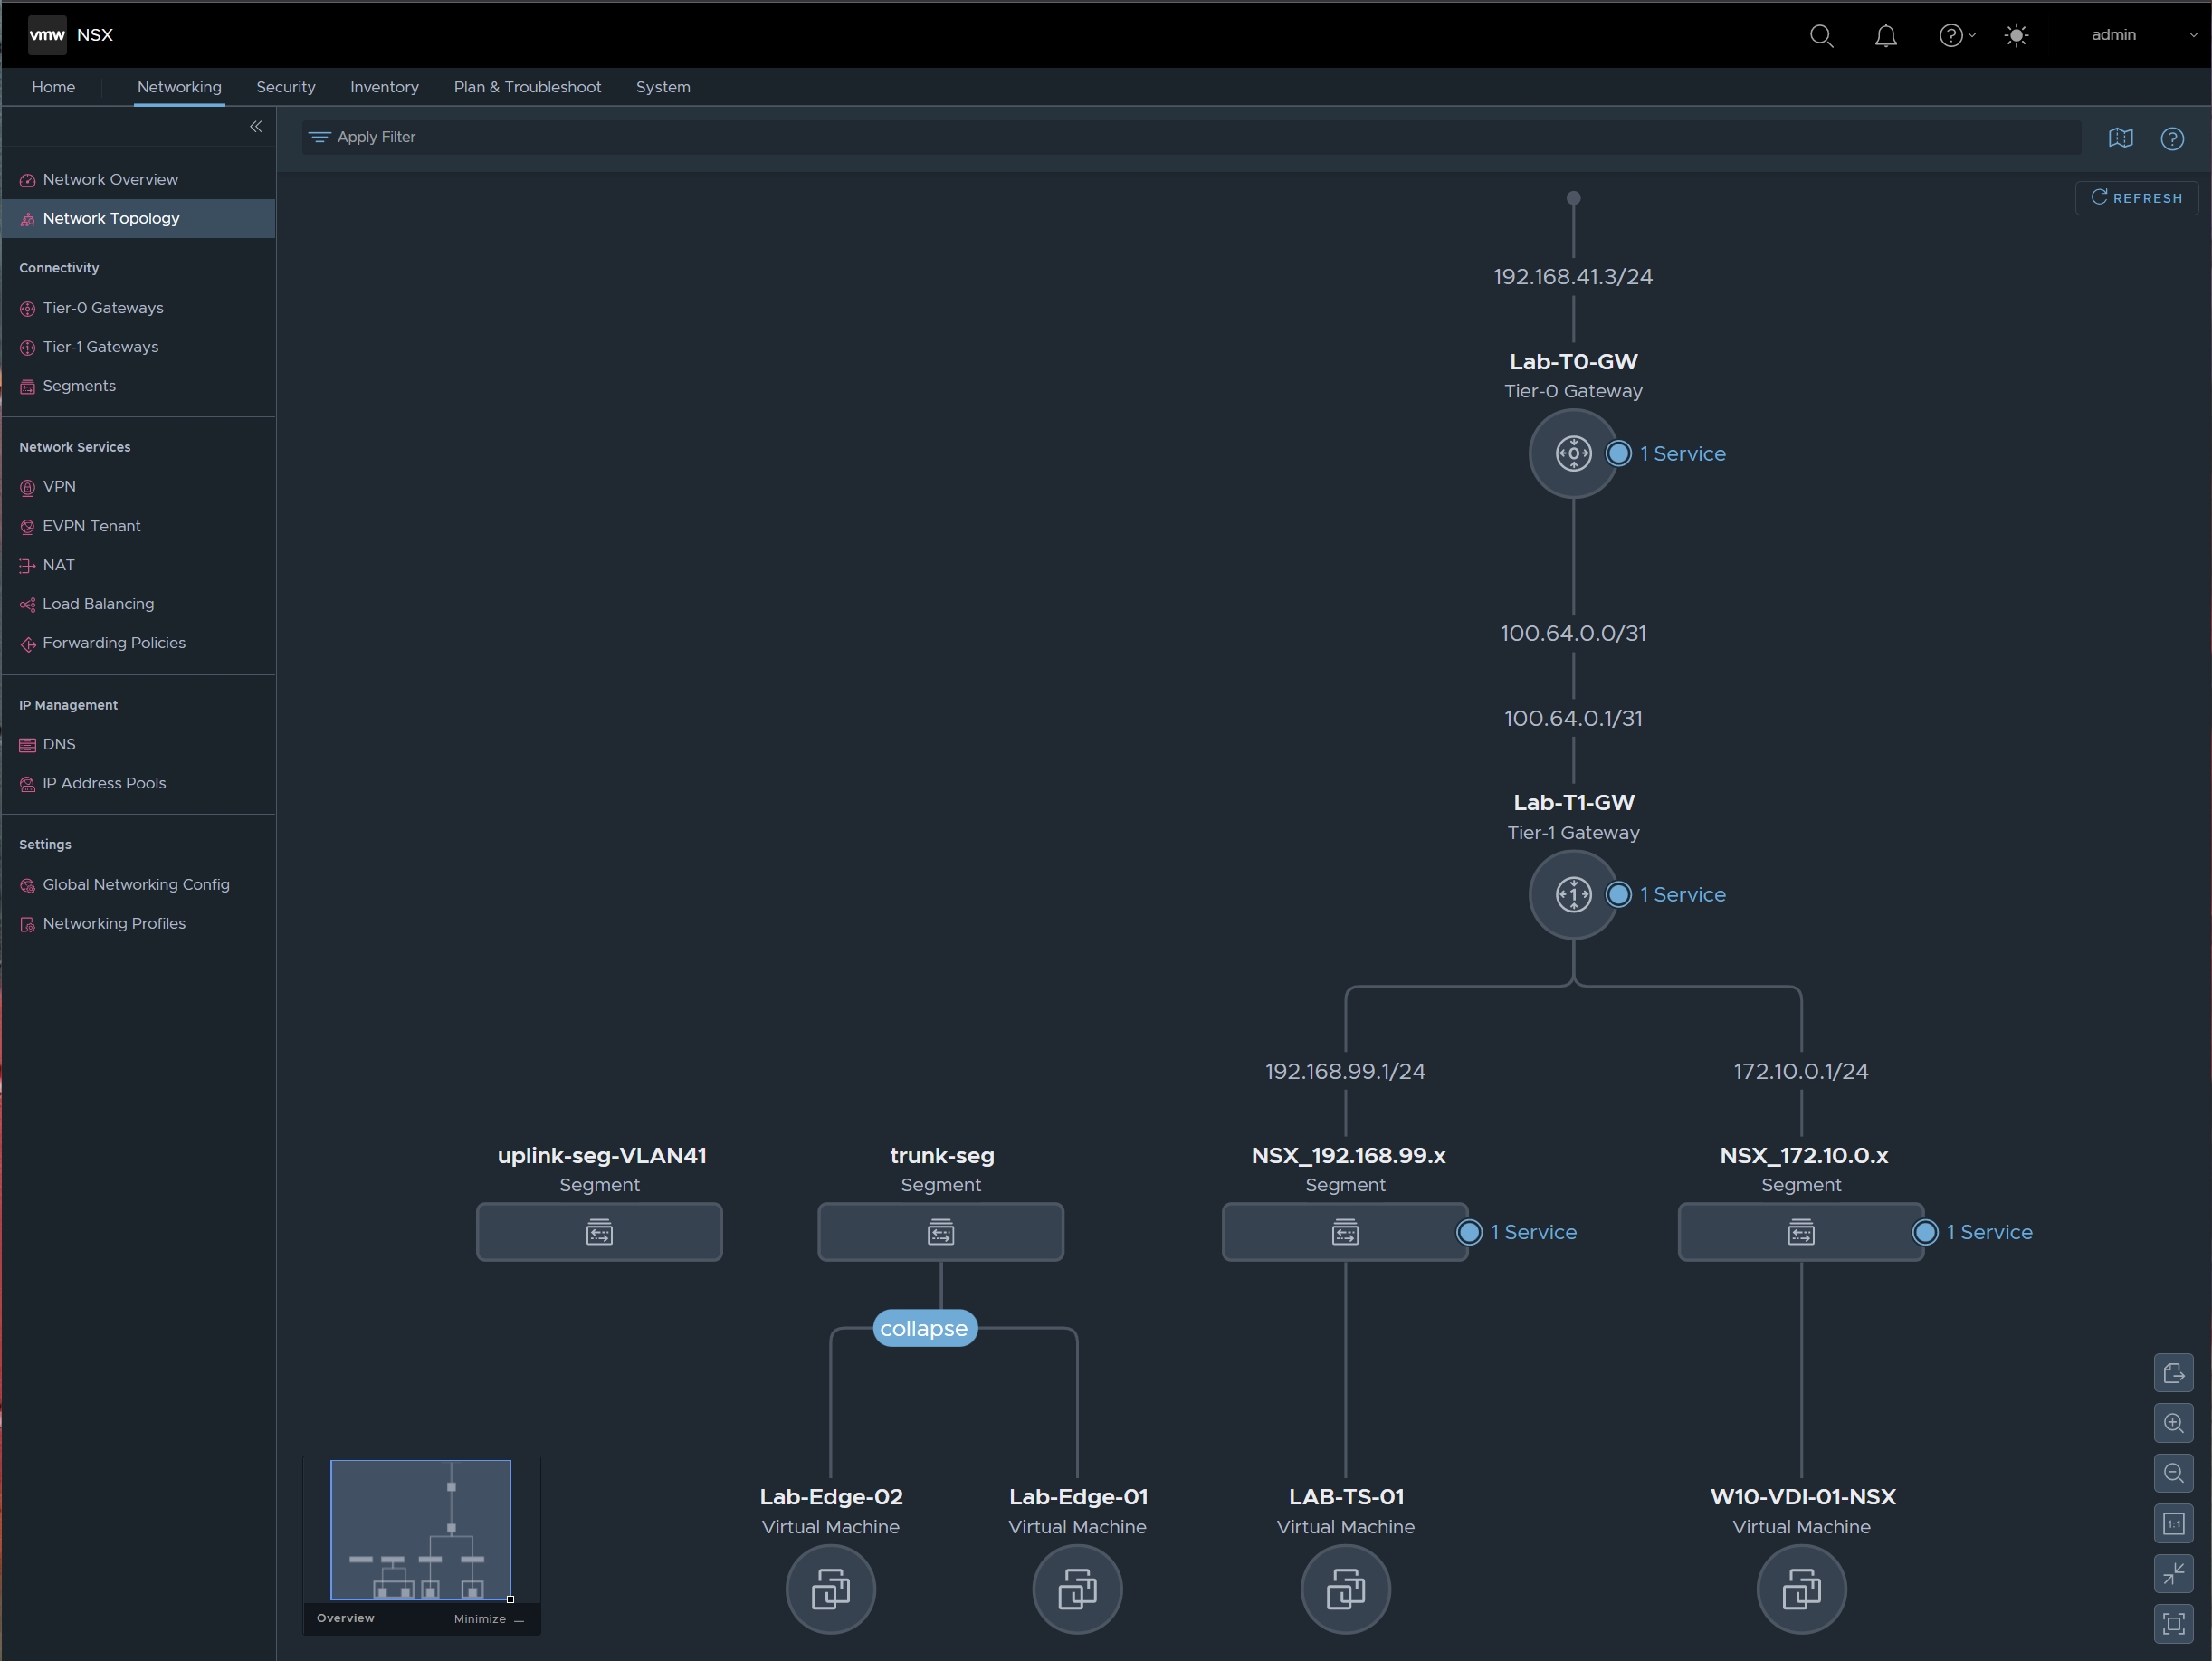Click the Apply Filter input field
This screenshot has width=2212, height=1661.
click(x=1190, y=137)
